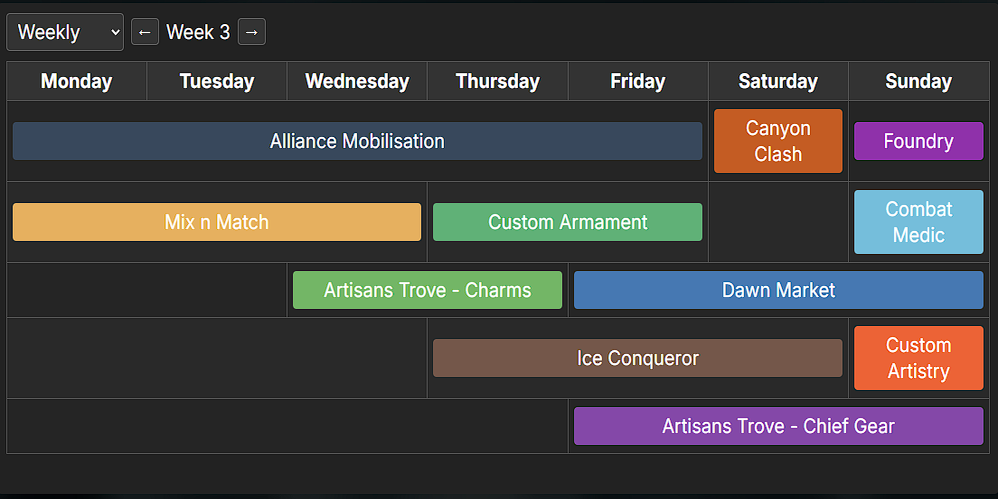Image resolution: width=998 pixels, height=499 pixels.
Task: Click the Custom Armament event bar
Action: (x=567, y=222)
